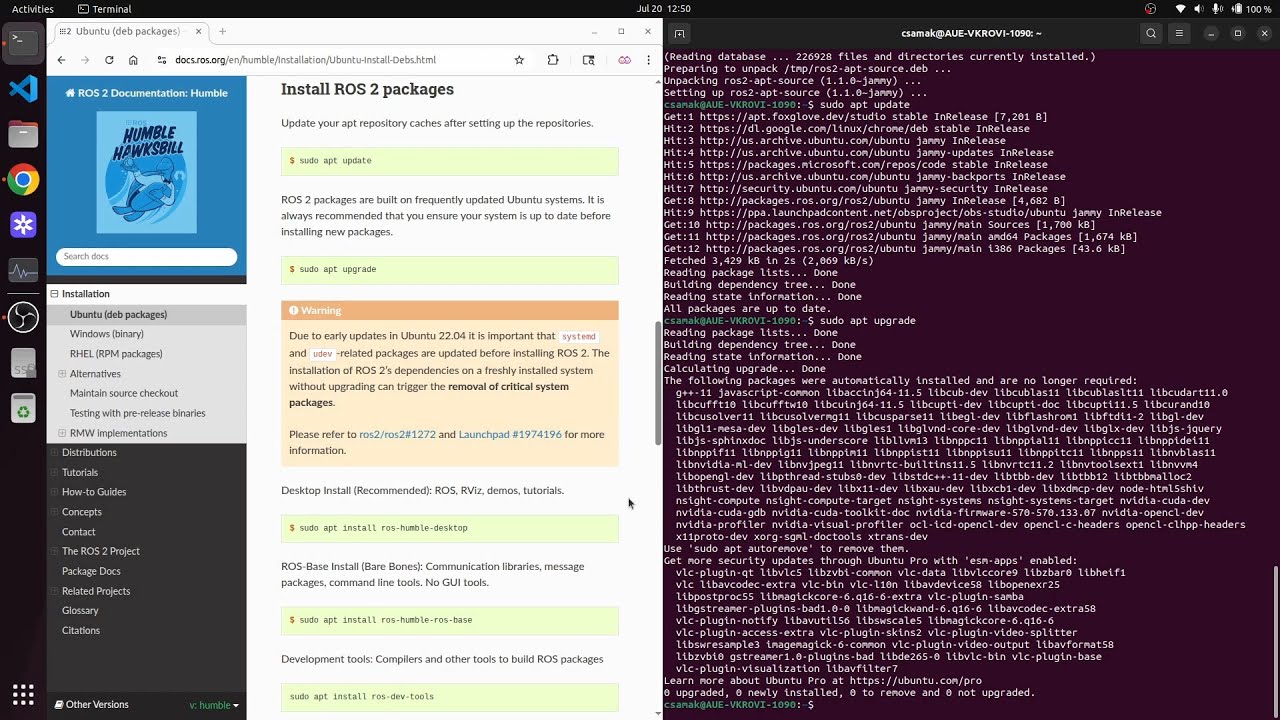The width and height of the screenshot is (1280, 720).
Task: Click the docs page vertical scrollbar
Action: [658, 384]
